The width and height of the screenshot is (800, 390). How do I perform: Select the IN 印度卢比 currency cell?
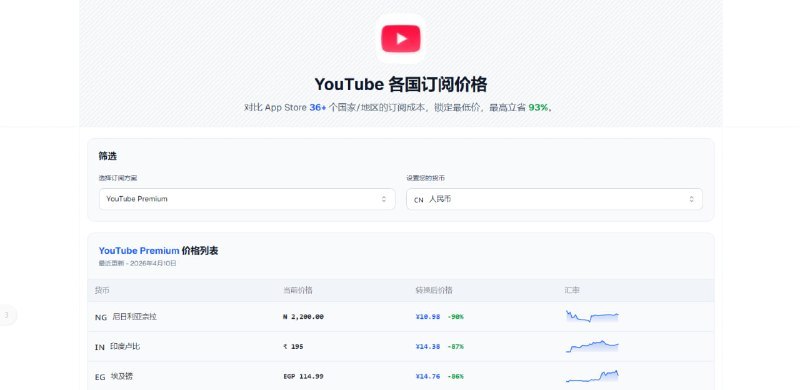click(x=117, y=347)
